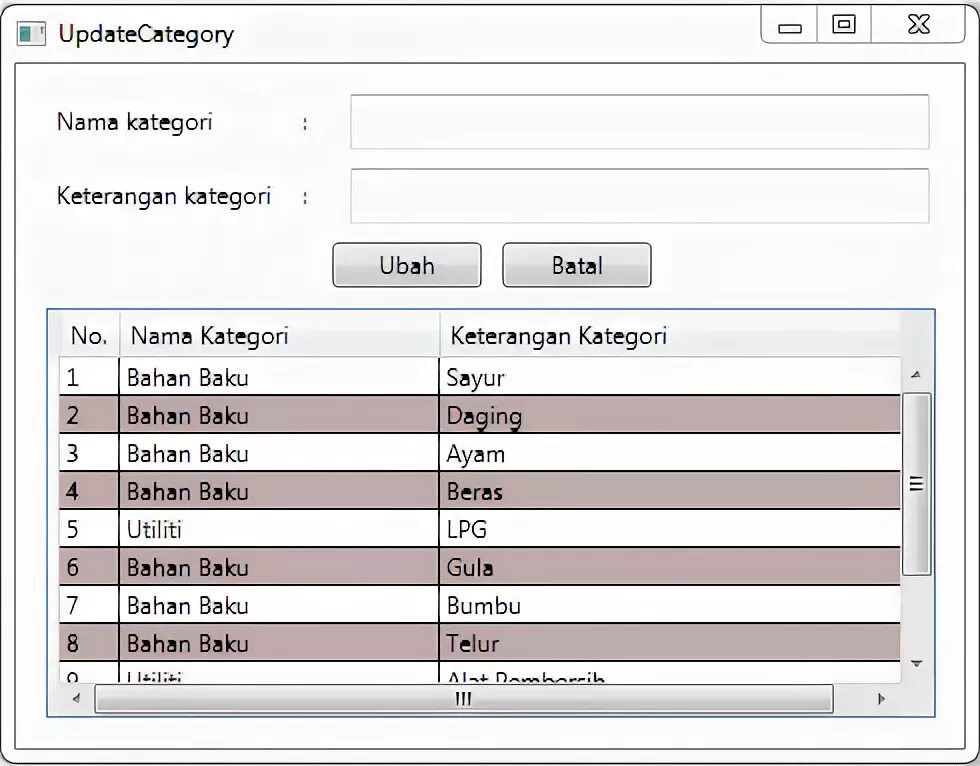Click the horizontal scroll left arrow
The height and width of the screenshot is (766, 980).
tap(76, 699)
